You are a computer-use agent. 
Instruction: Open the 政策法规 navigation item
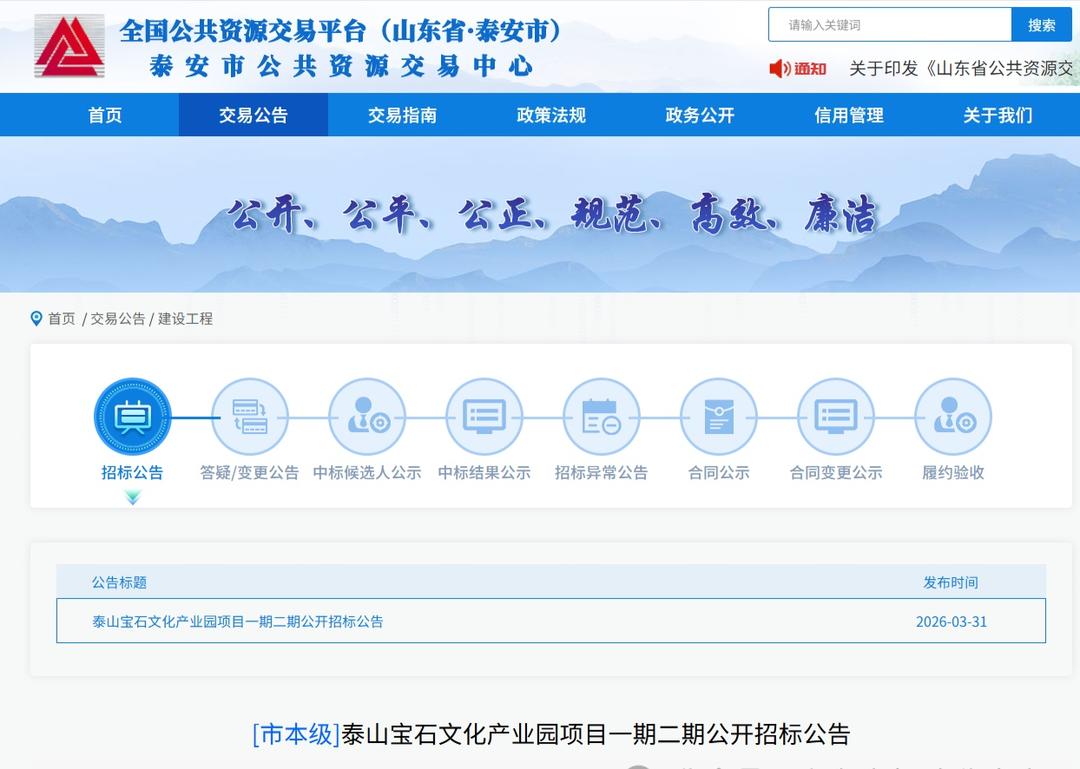coord(551,115)
